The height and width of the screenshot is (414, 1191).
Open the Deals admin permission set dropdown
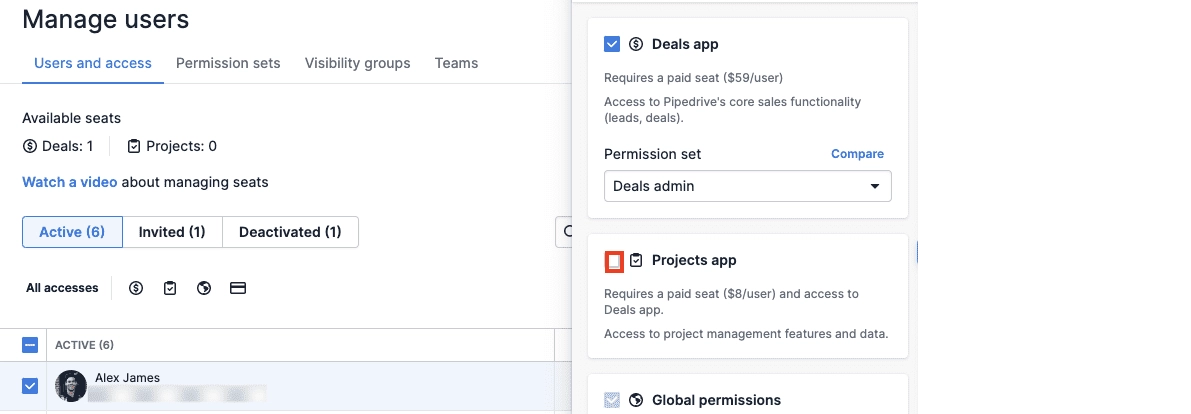tap(747, 186)
